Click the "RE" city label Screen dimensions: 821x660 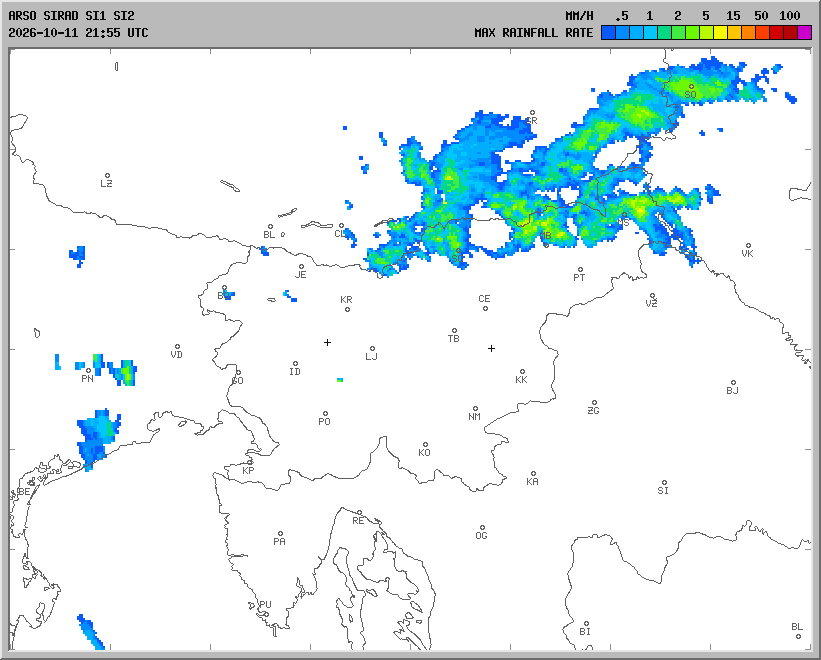[358, 521]
